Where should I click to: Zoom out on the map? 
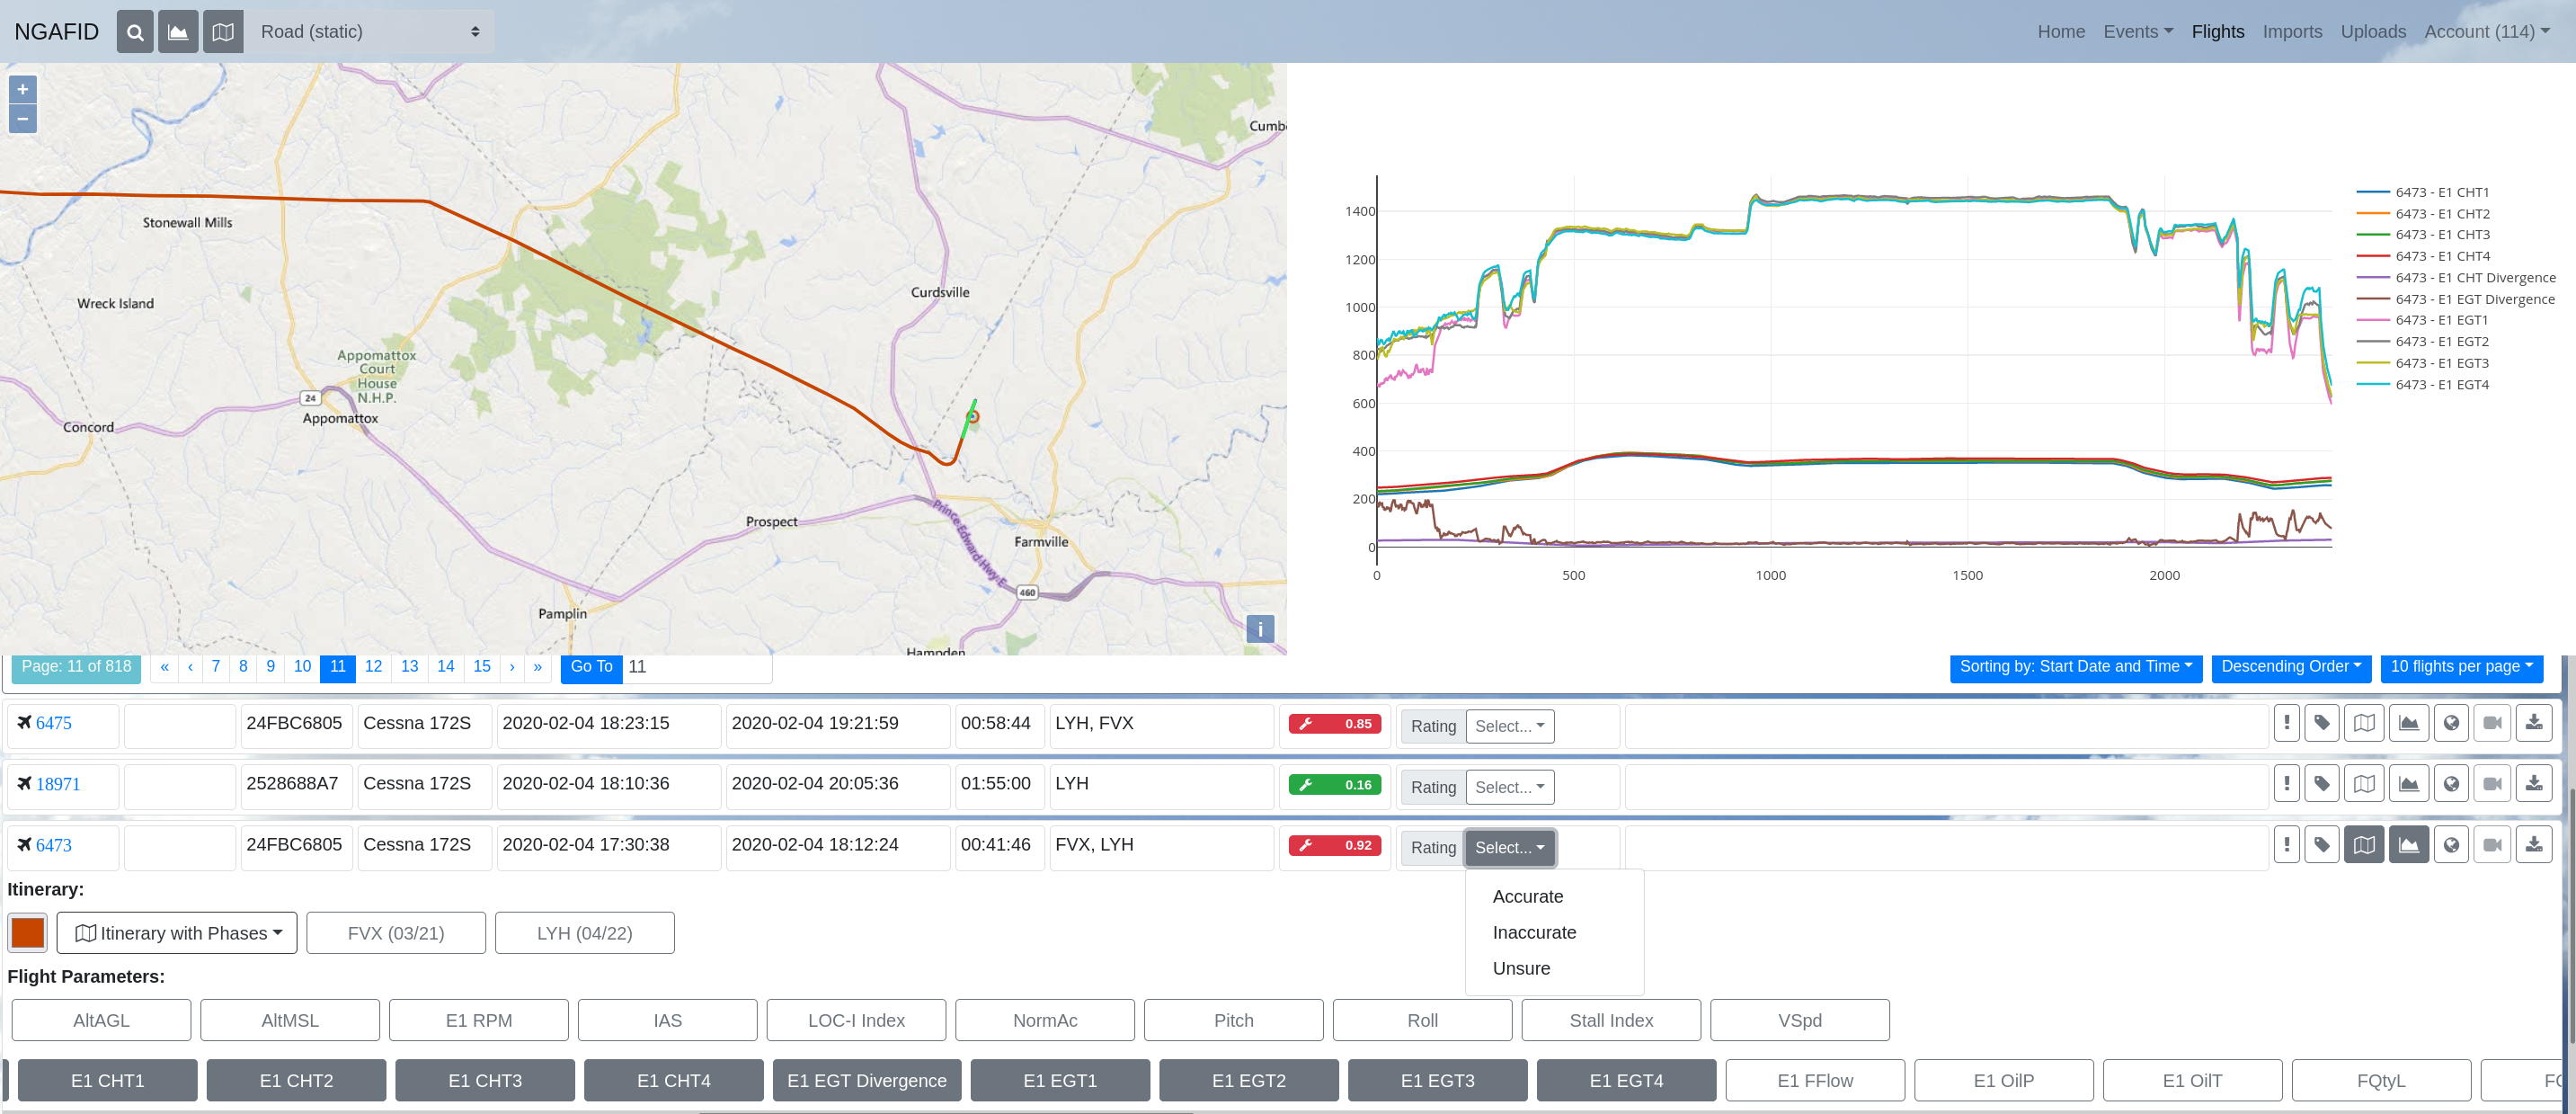[23, 119]
